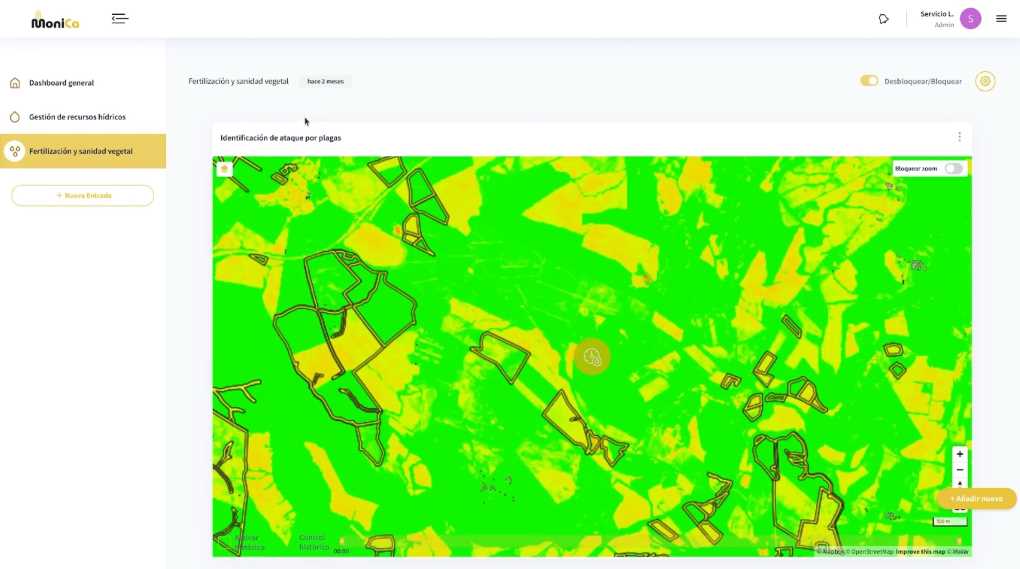Open the chat messages icon
The height and width of the screenshot is (569, 1020).
(883, 19)
